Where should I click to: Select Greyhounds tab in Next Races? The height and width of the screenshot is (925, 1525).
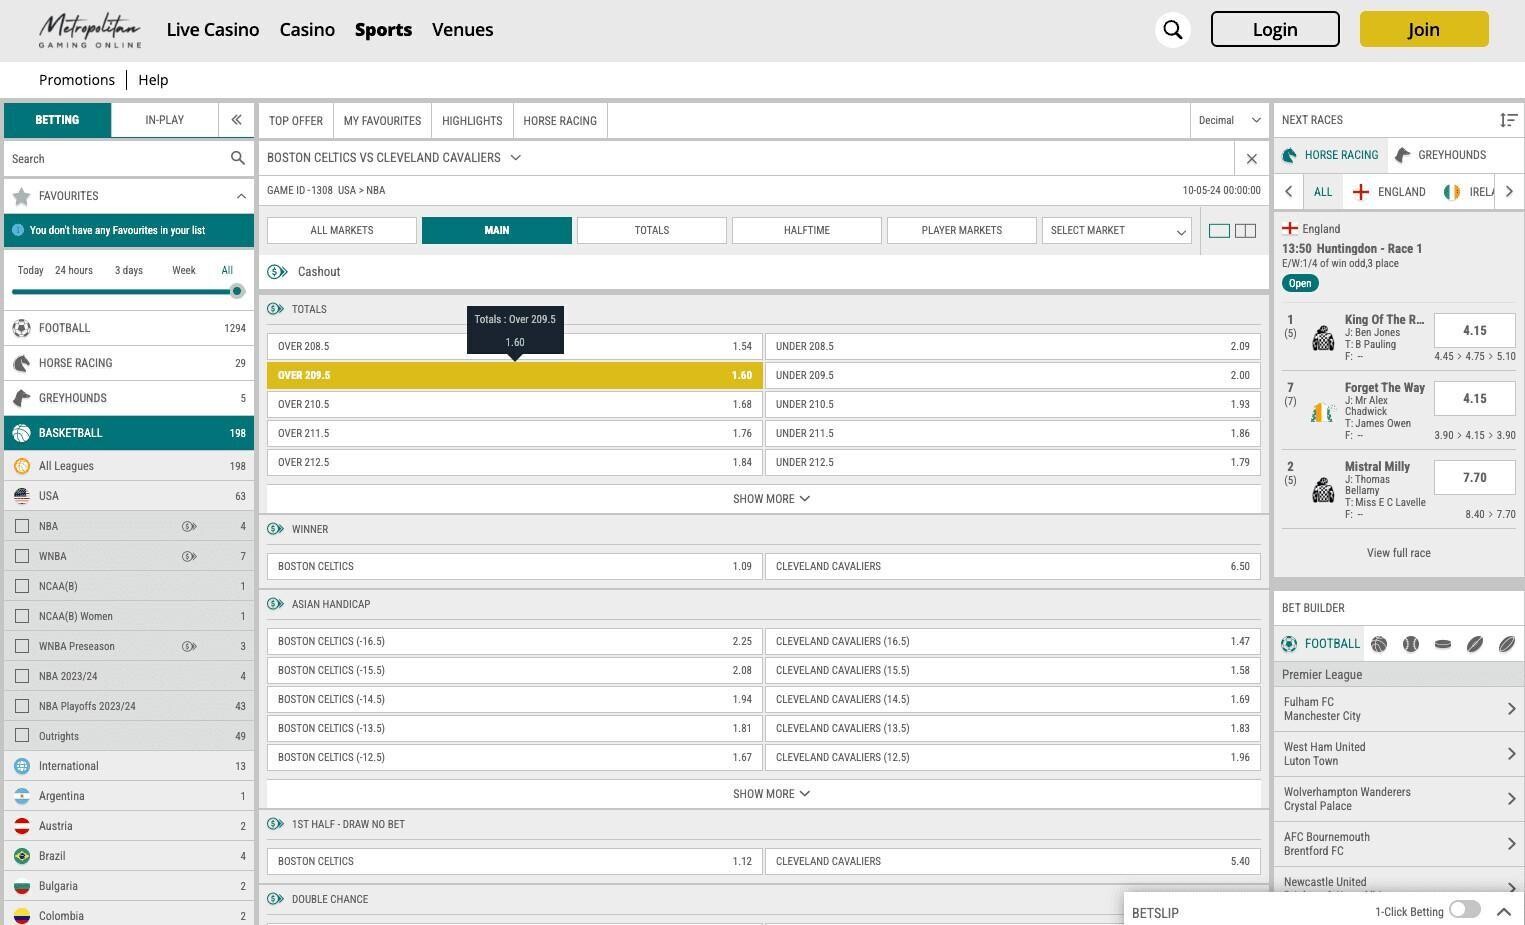click(x=1440, y=155)
